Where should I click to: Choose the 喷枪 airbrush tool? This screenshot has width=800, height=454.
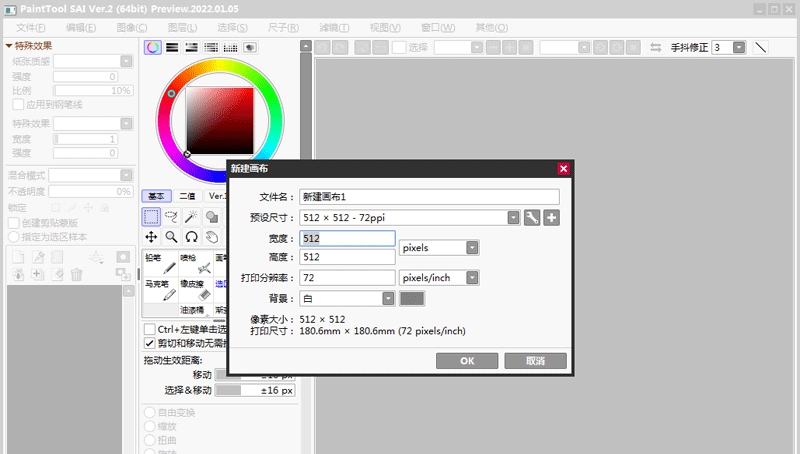195,264
